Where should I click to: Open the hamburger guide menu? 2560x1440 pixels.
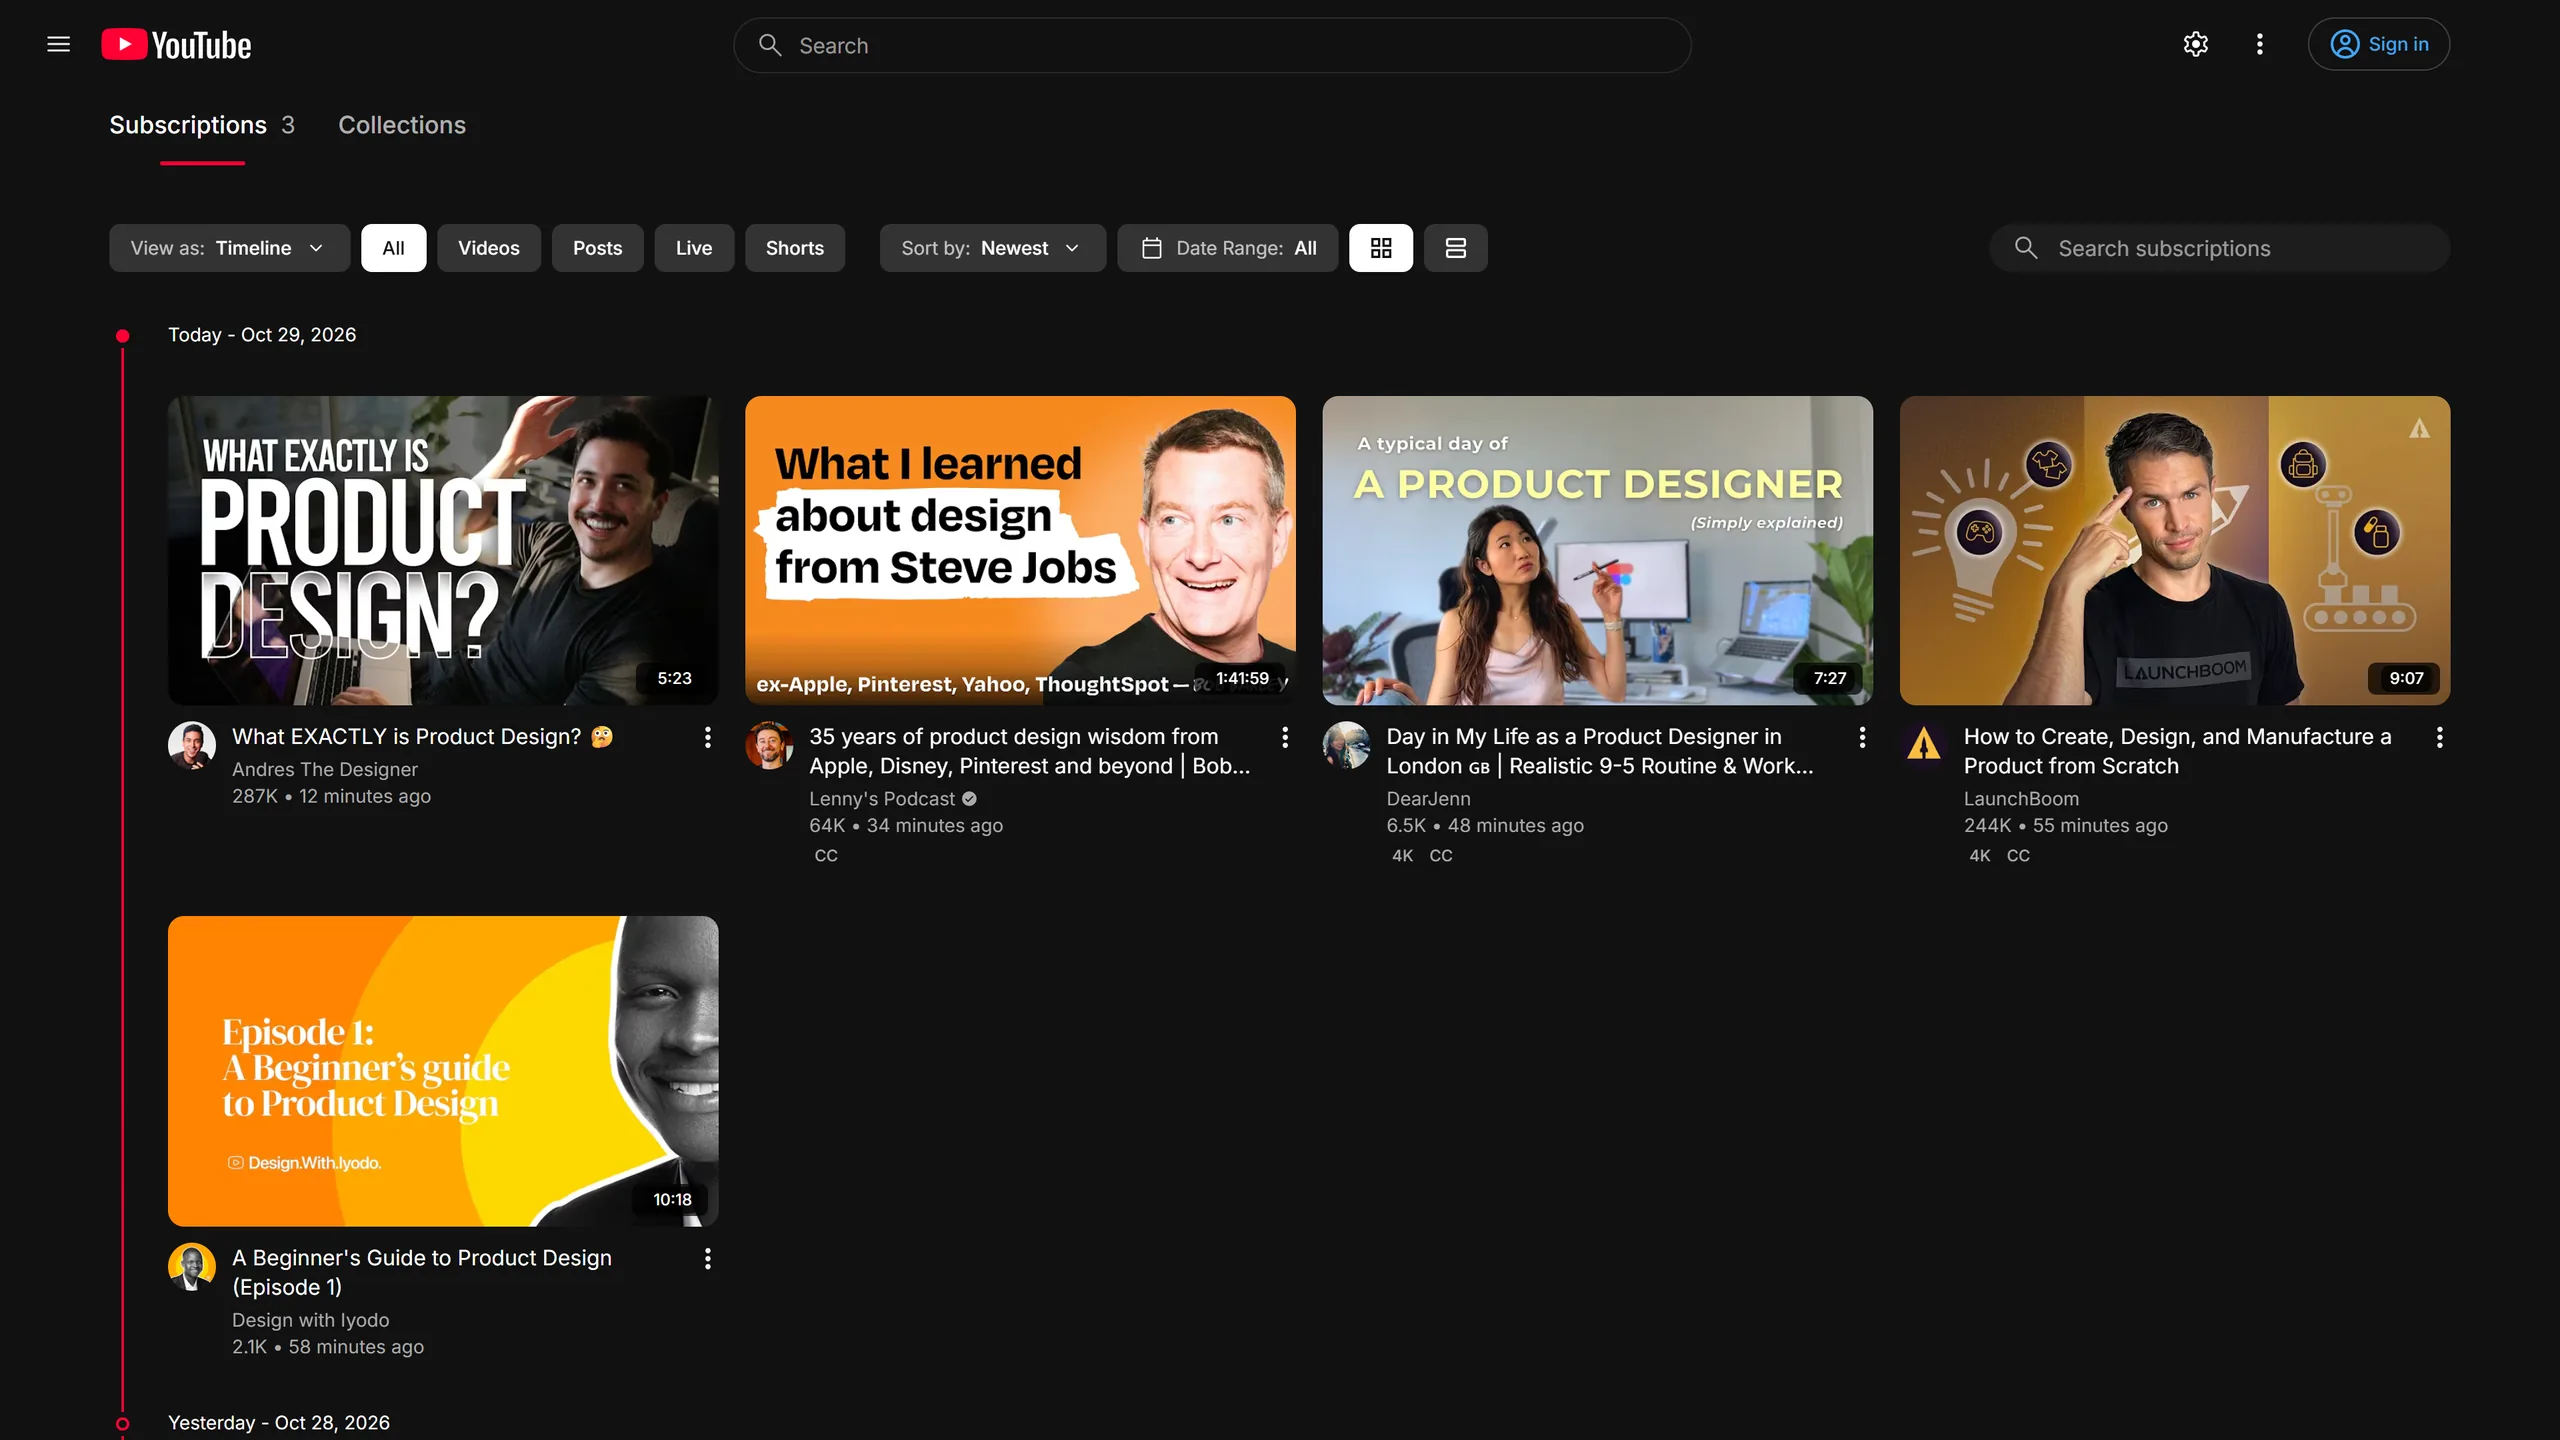(x=59, y=44)
